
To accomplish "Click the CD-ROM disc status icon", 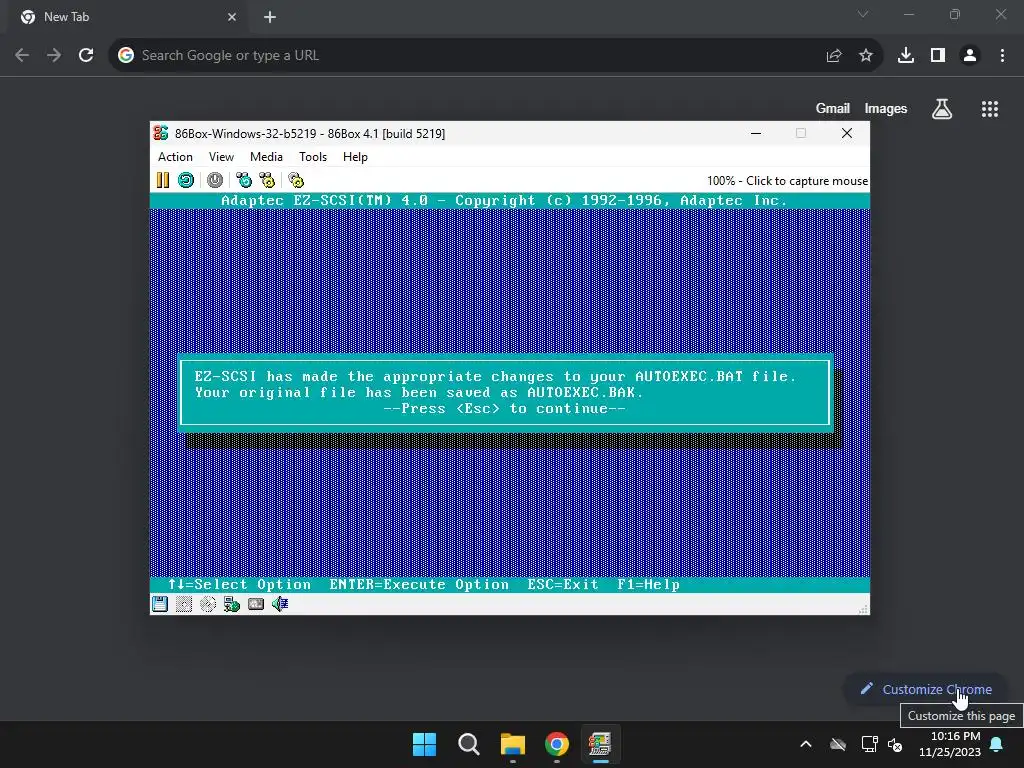I will click(208, 604).
